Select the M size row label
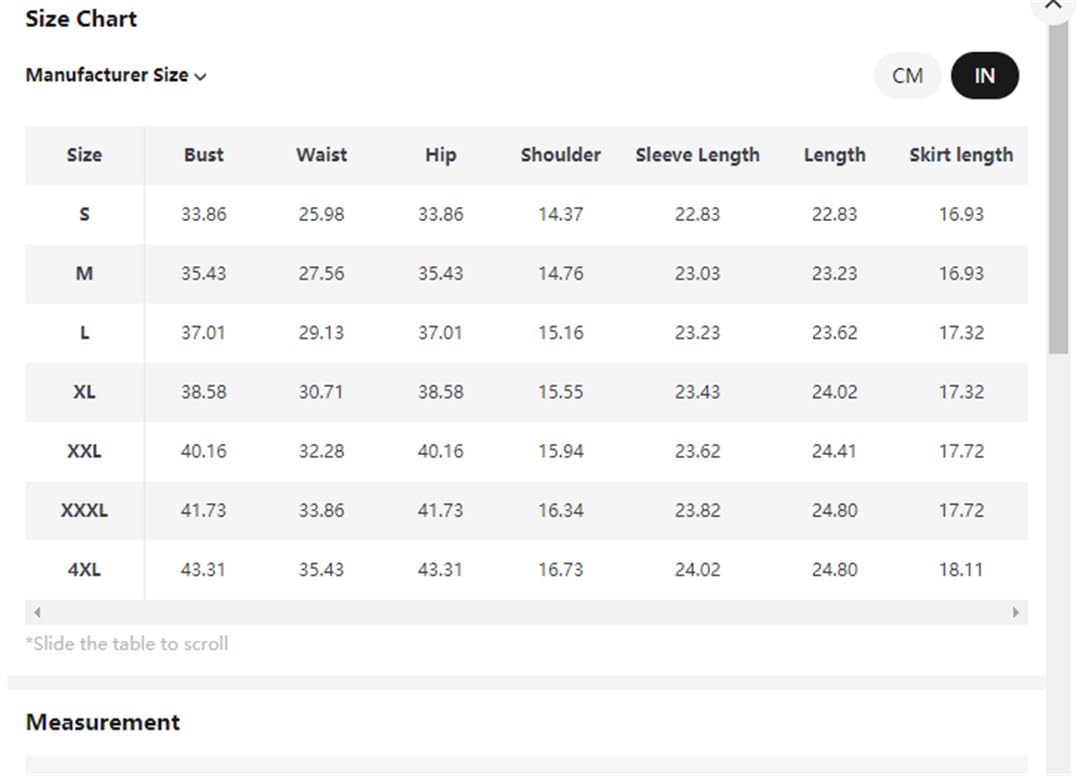Screen dimensions: 1080x776 click(x=84, y=273)
